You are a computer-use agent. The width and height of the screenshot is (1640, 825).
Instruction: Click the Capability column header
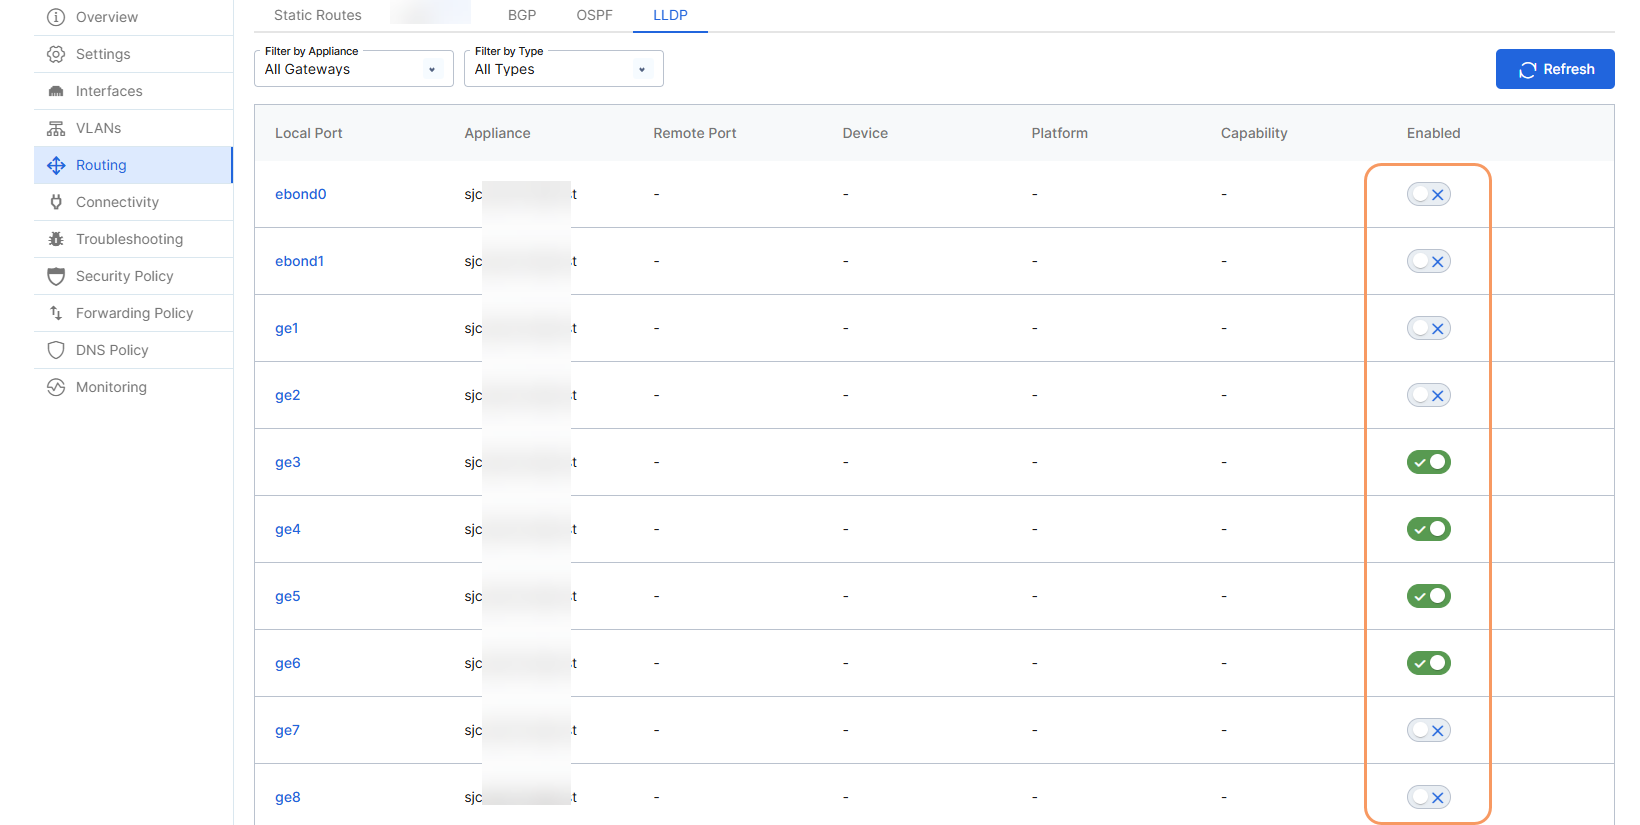[1253, 133]
